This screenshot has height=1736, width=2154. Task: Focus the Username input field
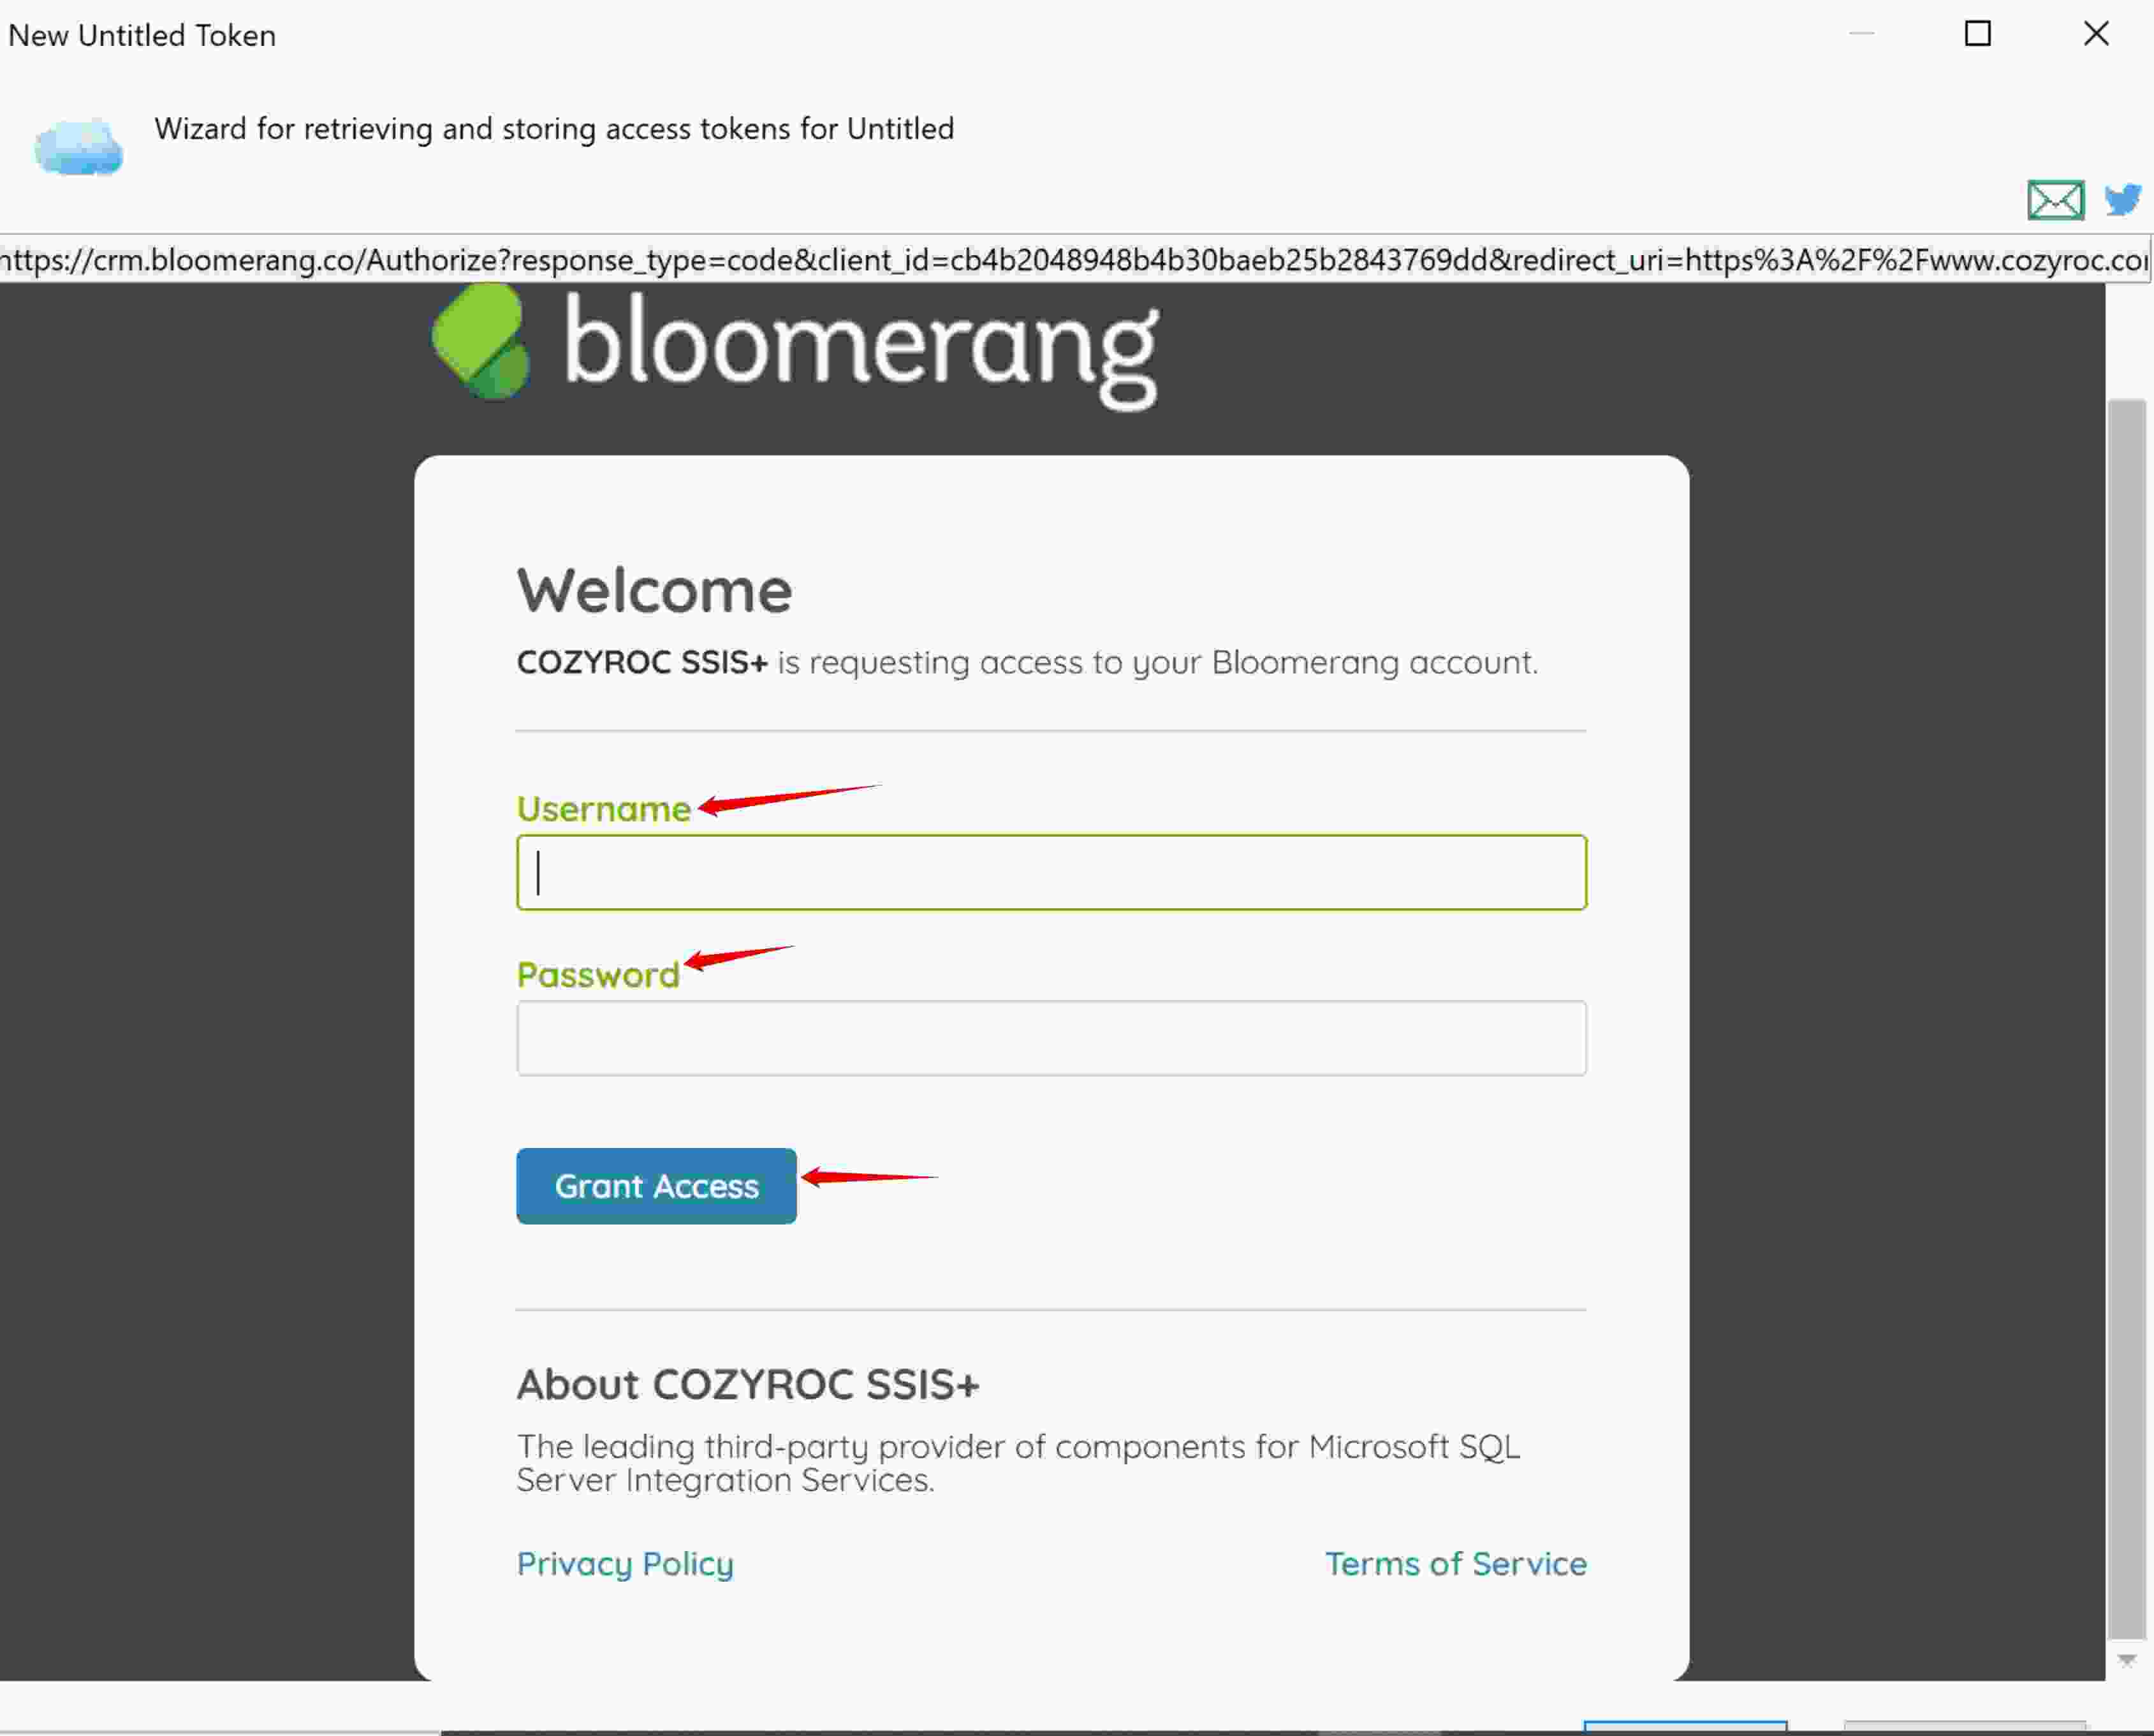click(x=1051, y=872)
